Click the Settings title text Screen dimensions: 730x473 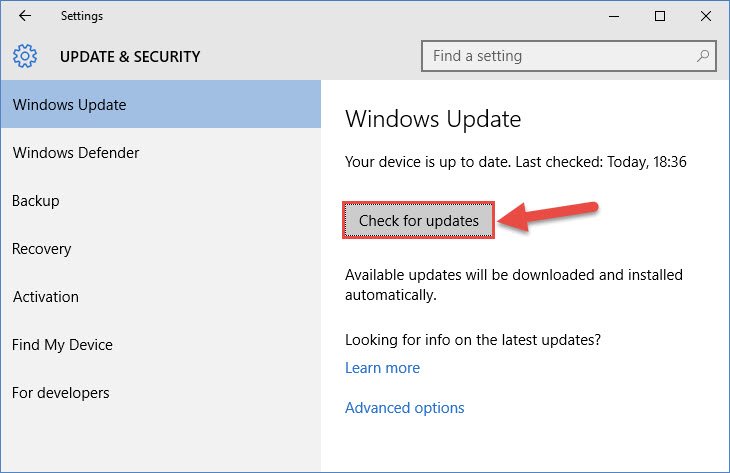click(x=82, y=16)
